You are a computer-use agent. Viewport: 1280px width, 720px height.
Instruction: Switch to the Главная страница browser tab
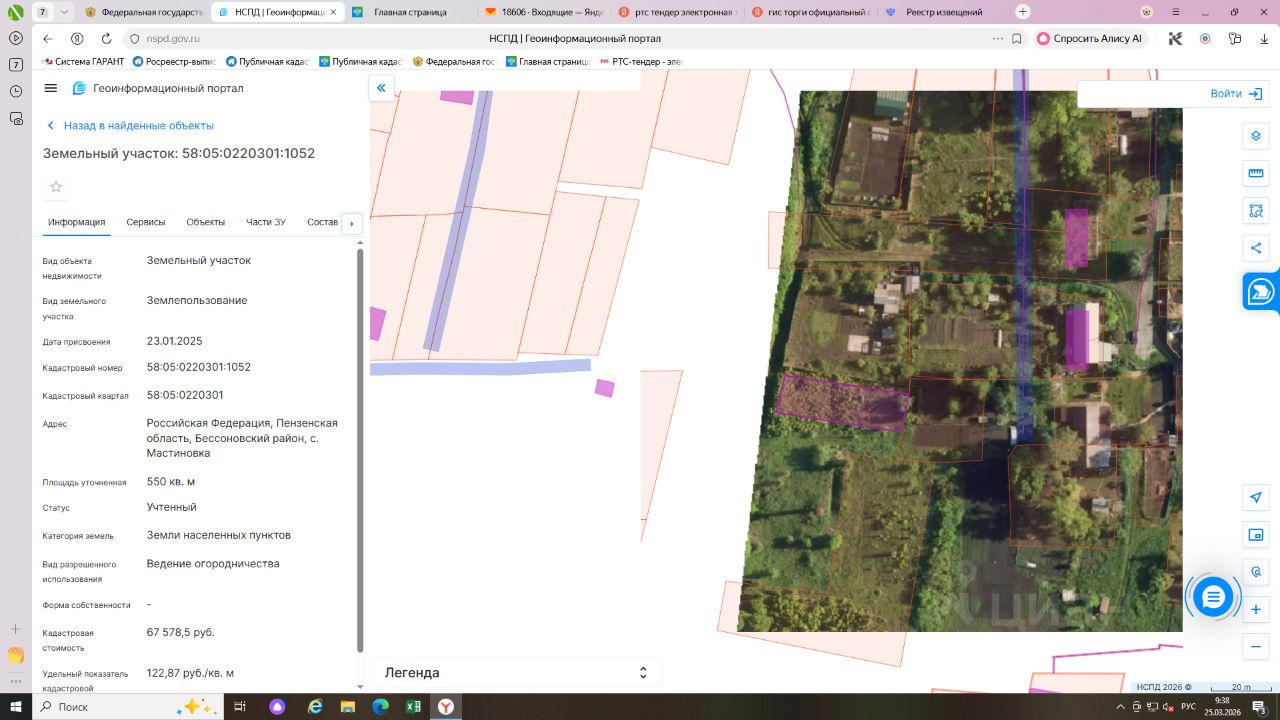click(410, 12)
